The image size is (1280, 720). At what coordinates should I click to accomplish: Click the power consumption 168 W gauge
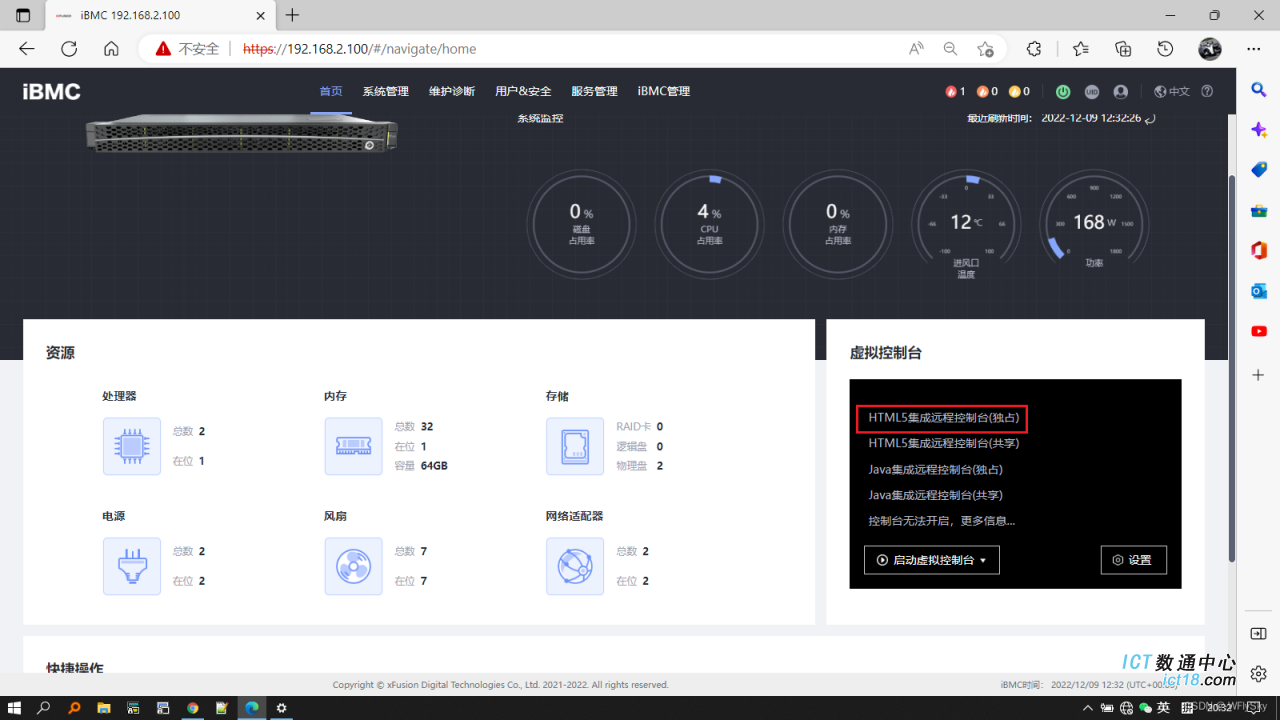(x=1094, y=224)
